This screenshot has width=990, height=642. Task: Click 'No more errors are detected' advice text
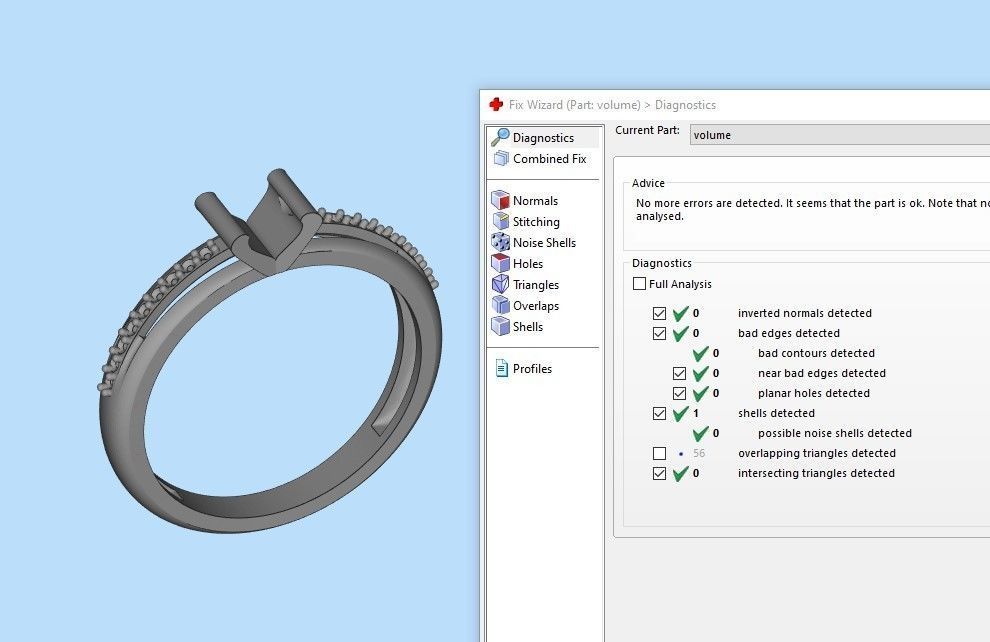813,210
